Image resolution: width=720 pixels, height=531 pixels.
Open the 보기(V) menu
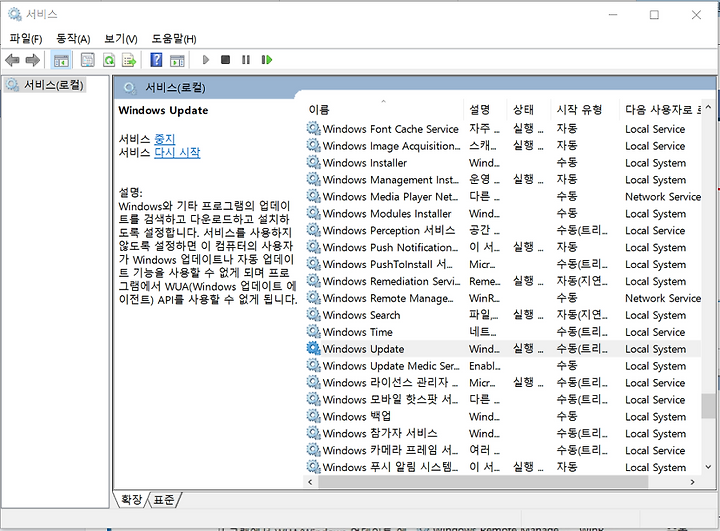click(121, 39)
